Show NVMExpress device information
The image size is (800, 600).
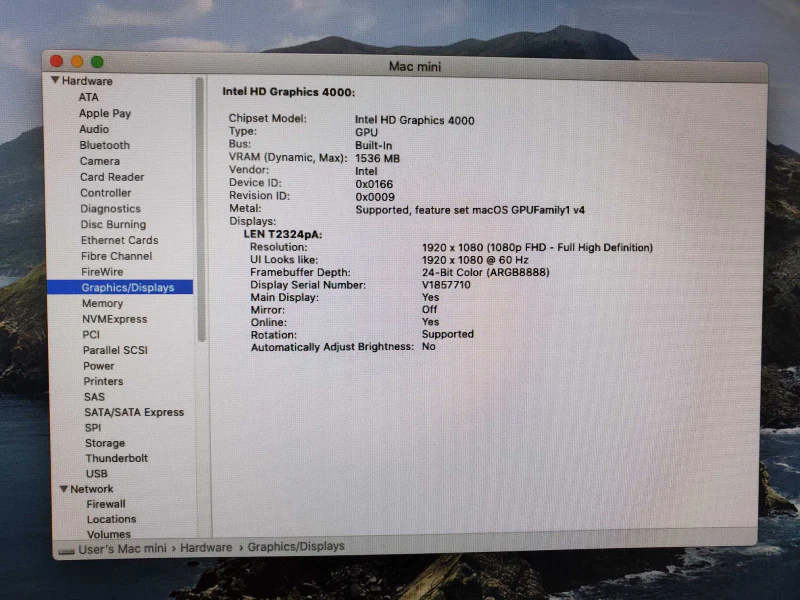pyautogui.click(x=114, y=319)
